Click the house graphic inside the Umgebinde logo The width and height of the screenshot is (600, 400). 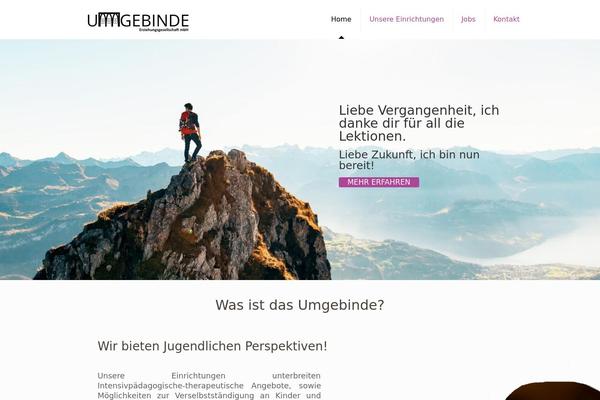(x=109, y=19)
